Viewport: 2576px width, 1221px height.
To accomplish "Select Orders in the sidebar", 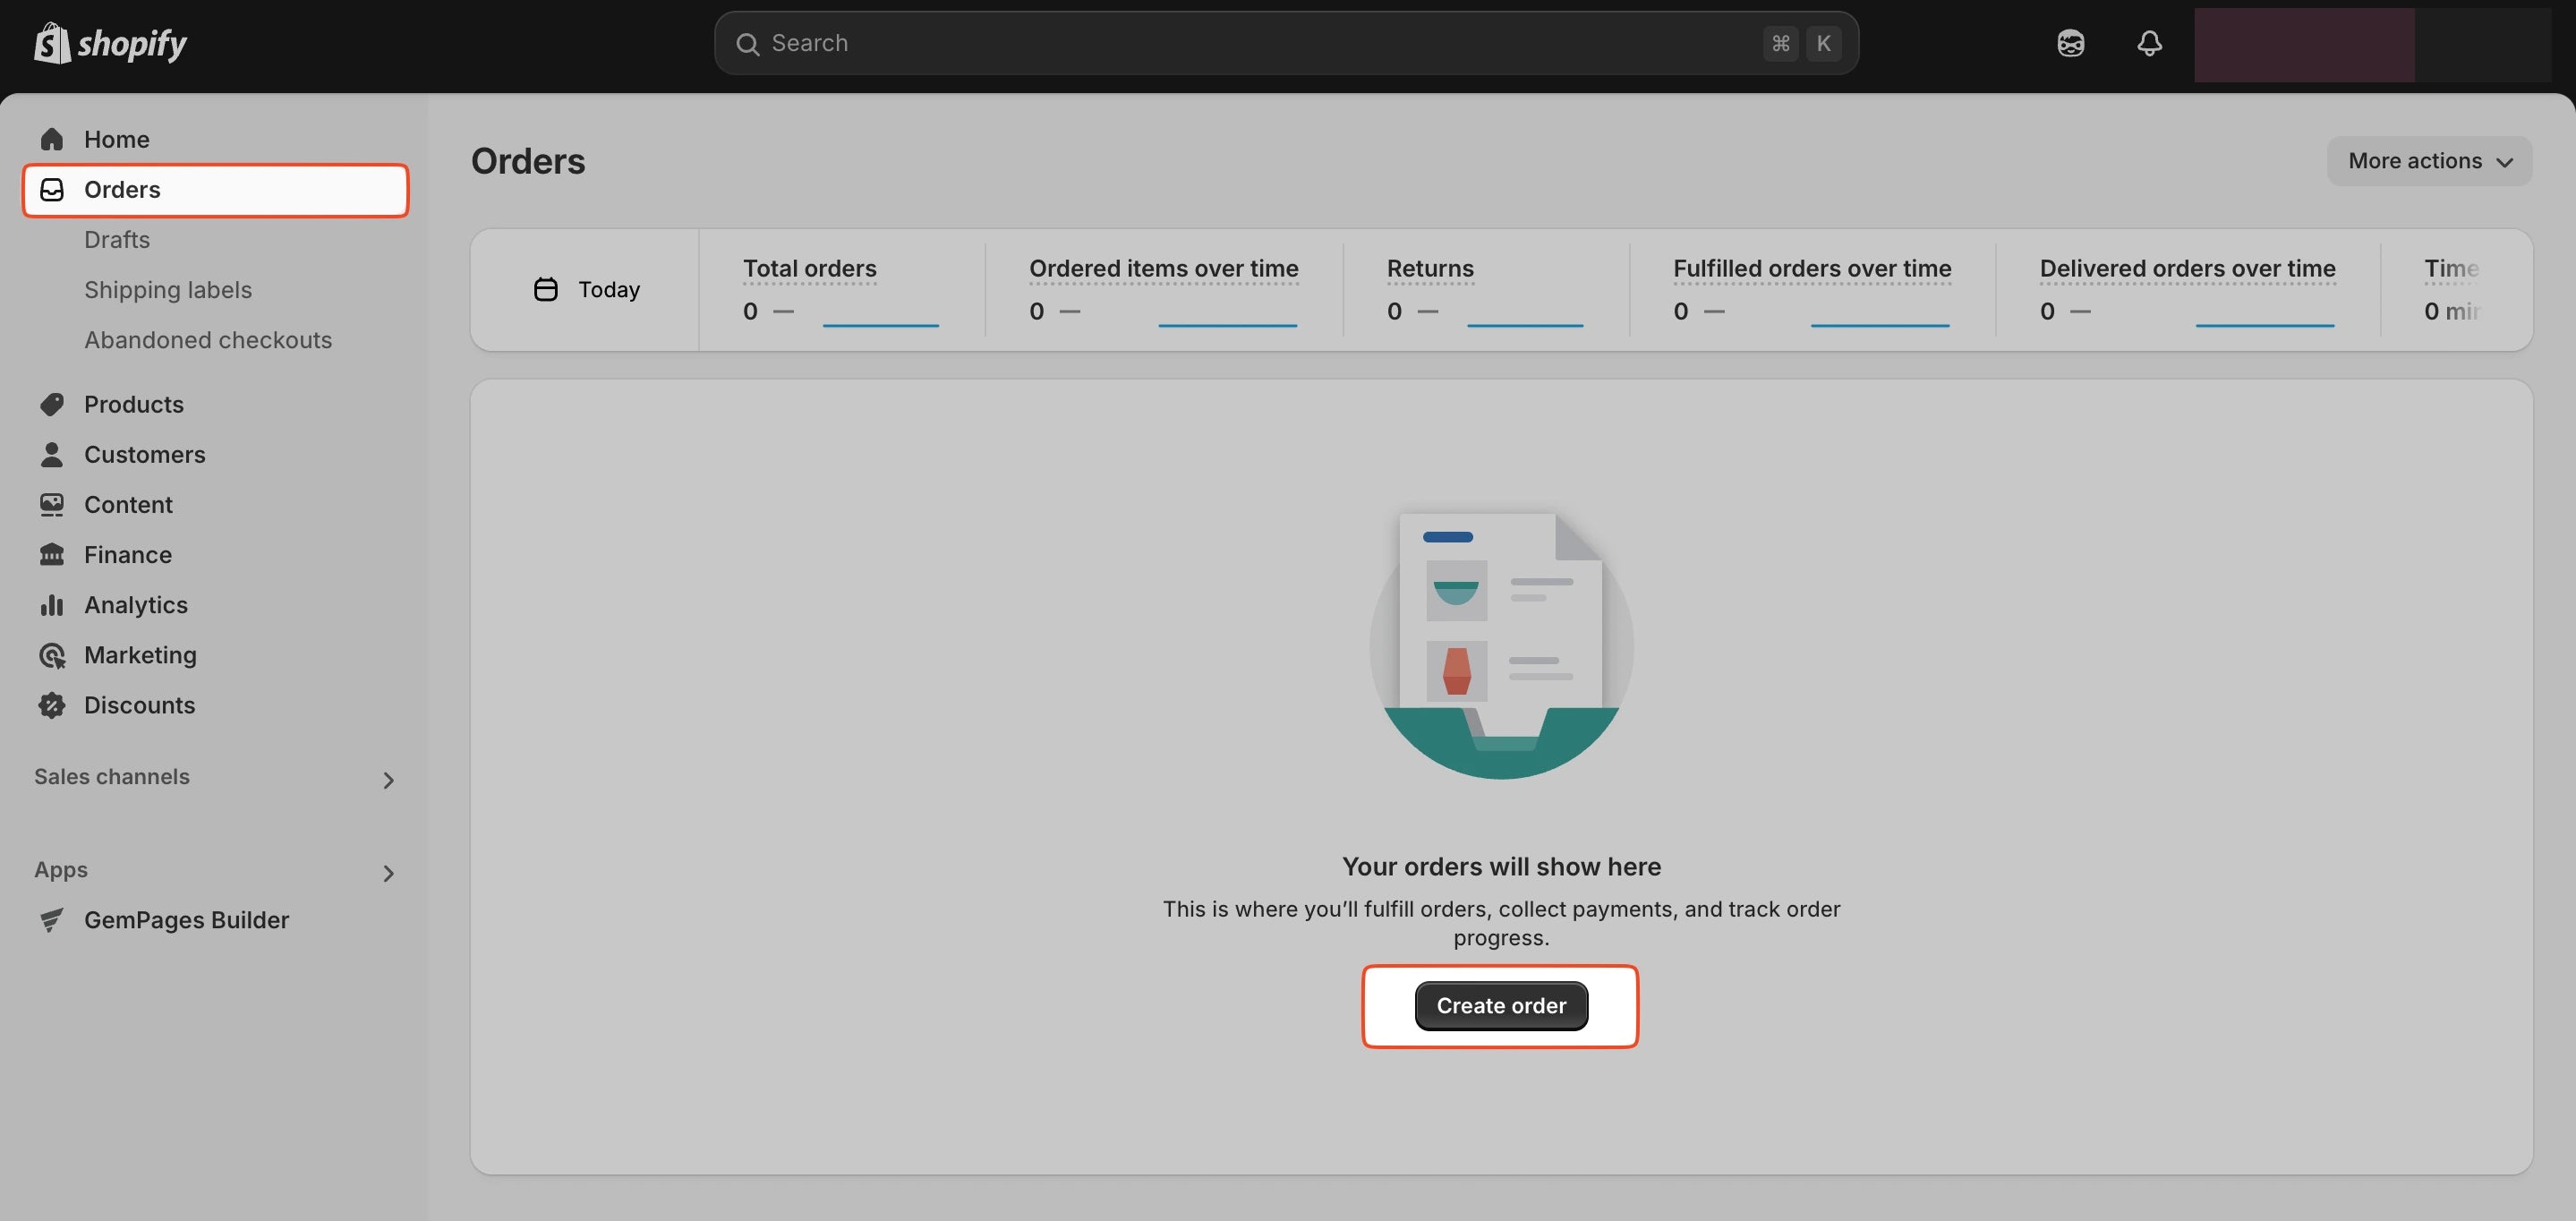I will [216, 190].
